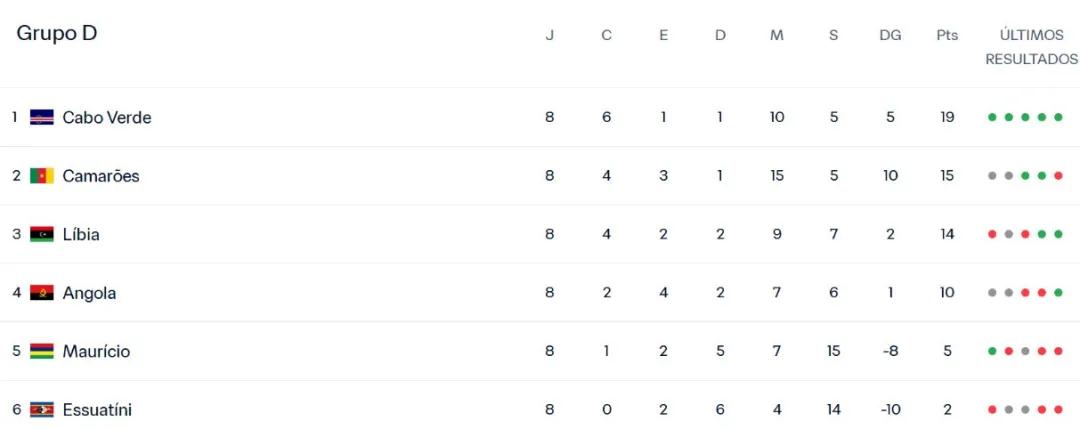Select the Líbia team name
The image size is (1080, 429).
81,234
